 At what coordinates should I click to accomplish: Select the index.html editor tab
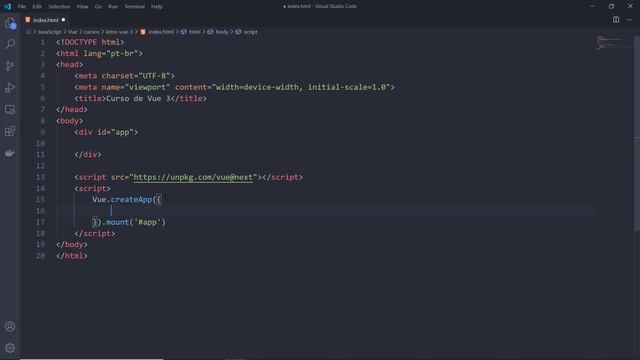point(46,20)
